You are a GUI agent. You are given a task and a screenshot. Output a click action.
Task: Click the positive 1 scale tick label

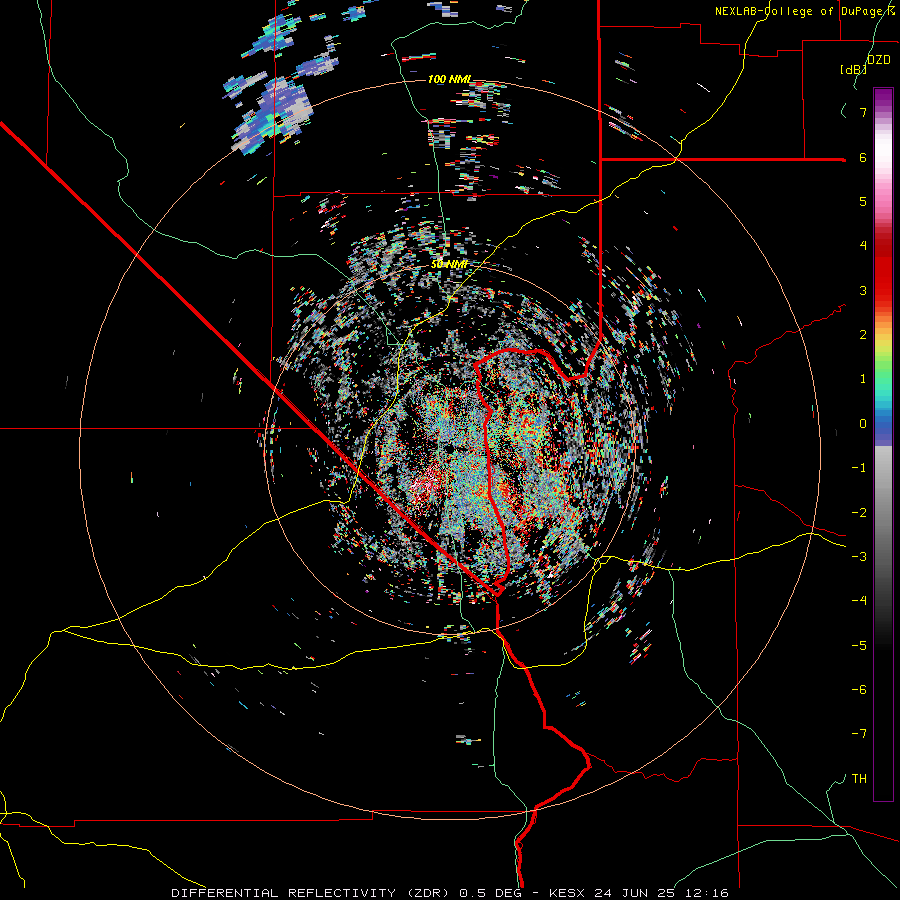[x=863, y=379]
